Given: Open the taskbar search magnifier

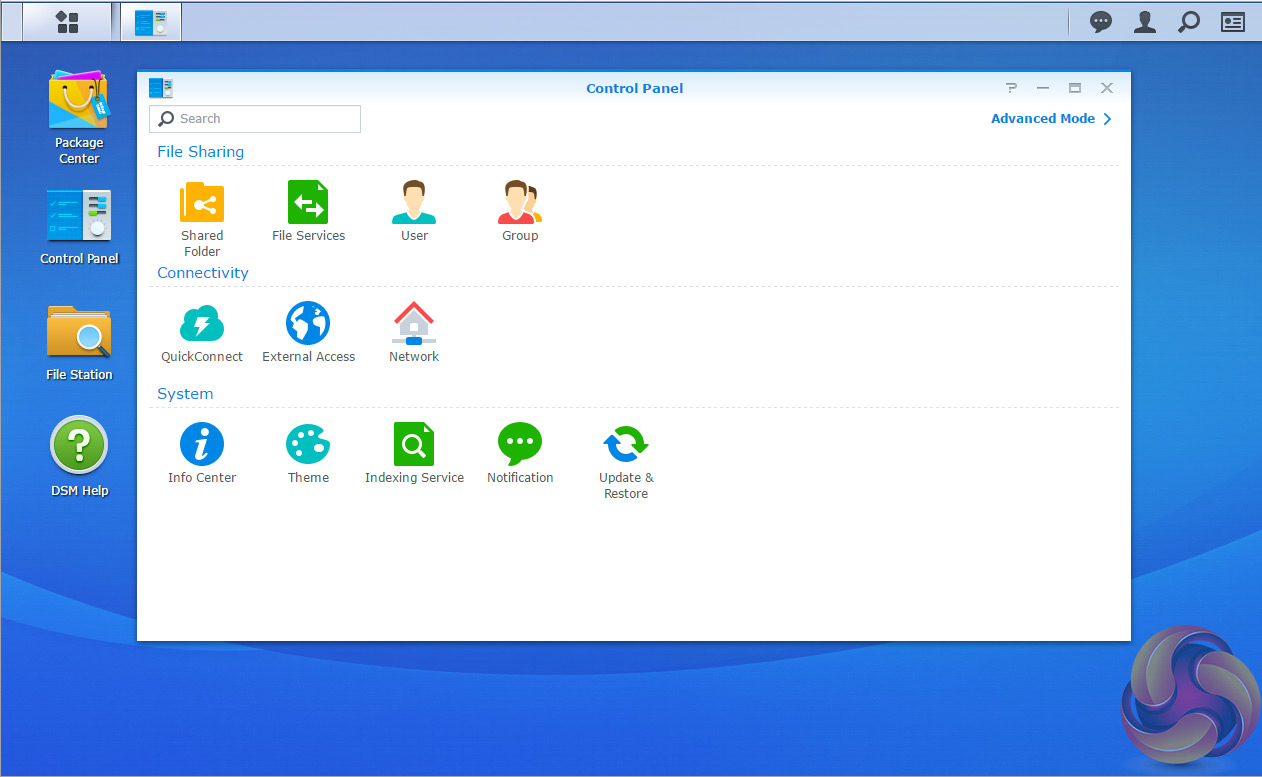Looking at the screenshot, I should tap(1189, 22).
